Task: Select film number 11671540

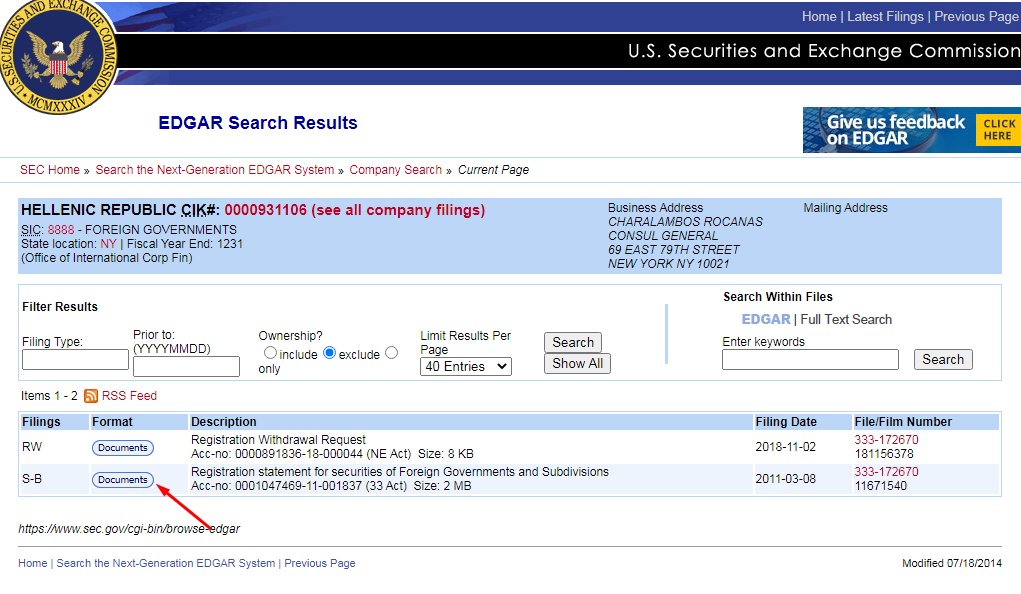Action: pyautogui.click(x=880, y=486)
